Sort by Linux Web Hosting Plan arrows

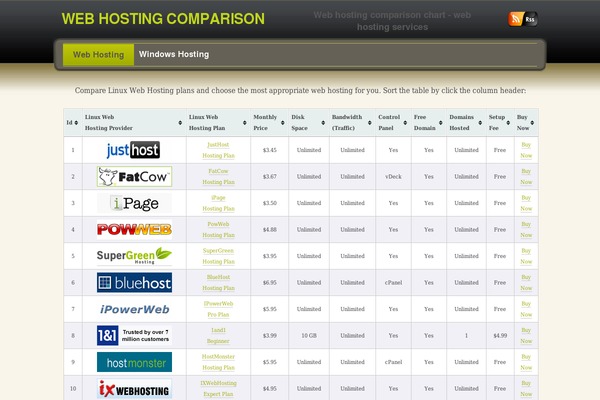click(x=245, y=122)
